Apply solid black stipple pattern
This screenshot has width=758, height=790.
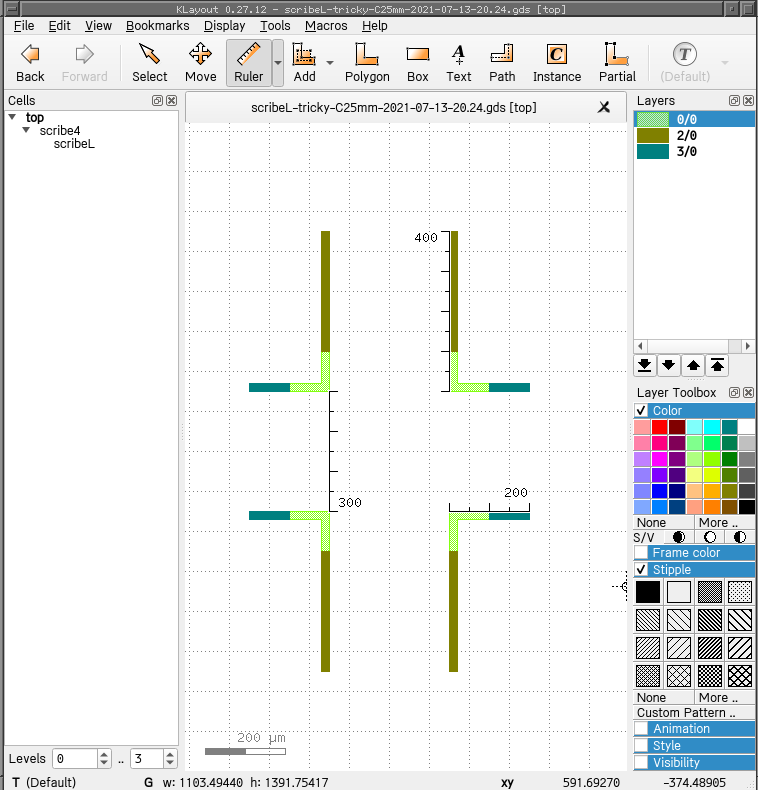pyautogui.click(x=648, y=591)
